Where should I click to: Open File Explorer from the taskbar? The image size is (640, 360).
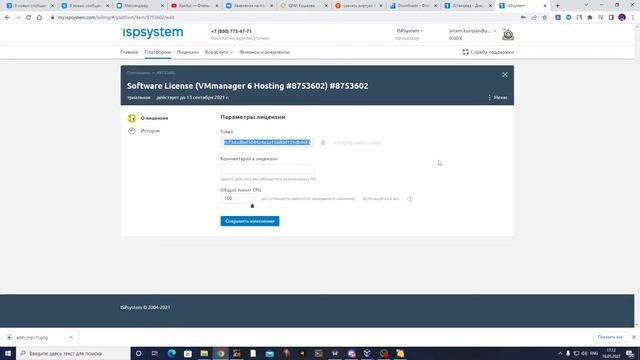(x=204, y=353)
